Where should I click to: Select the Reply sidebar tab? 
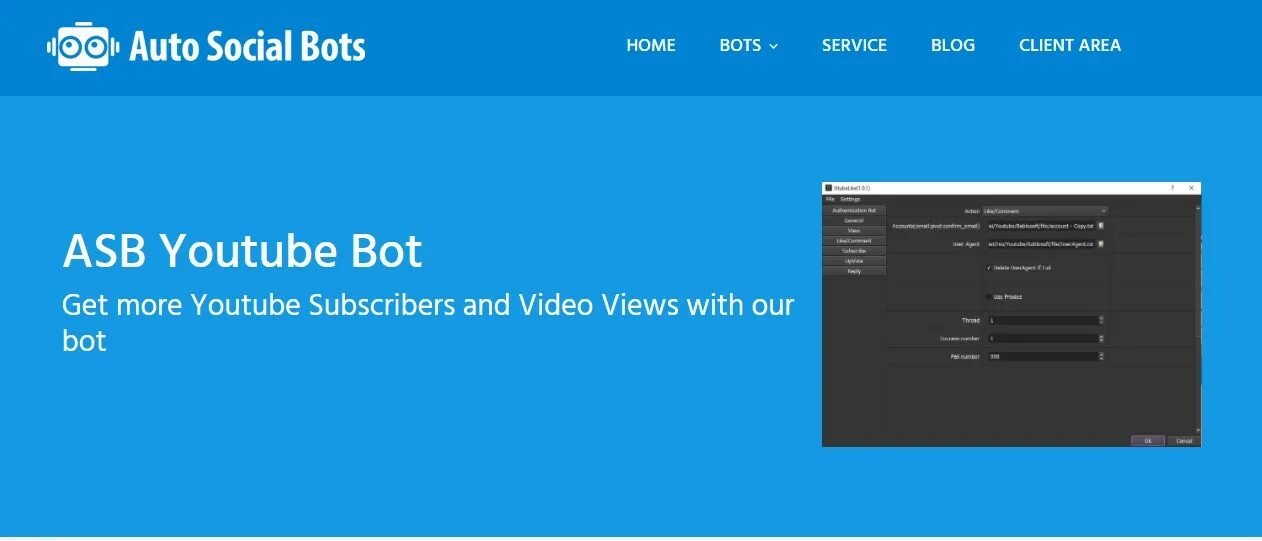click(x=854, y=271)
